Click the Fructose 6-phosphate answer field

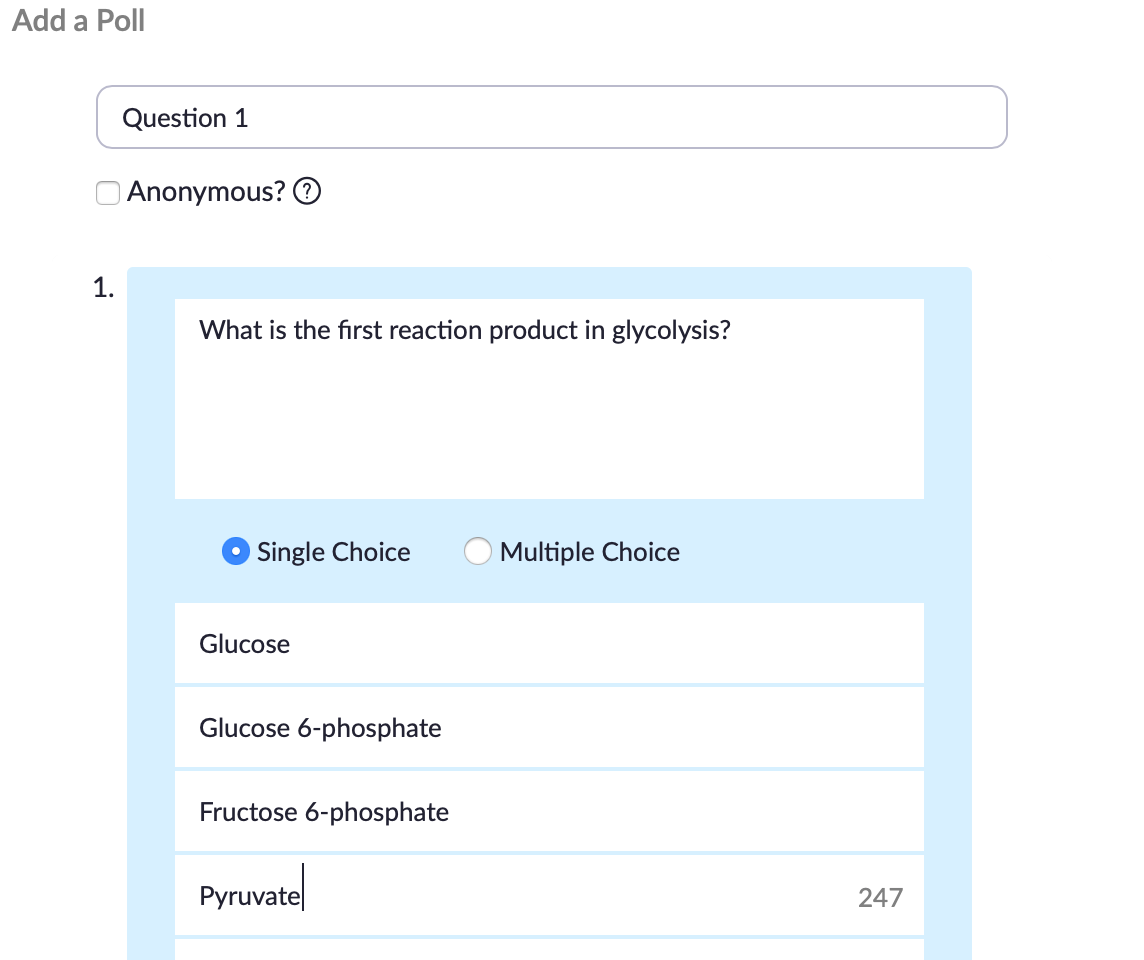click(x=549, y=812)
